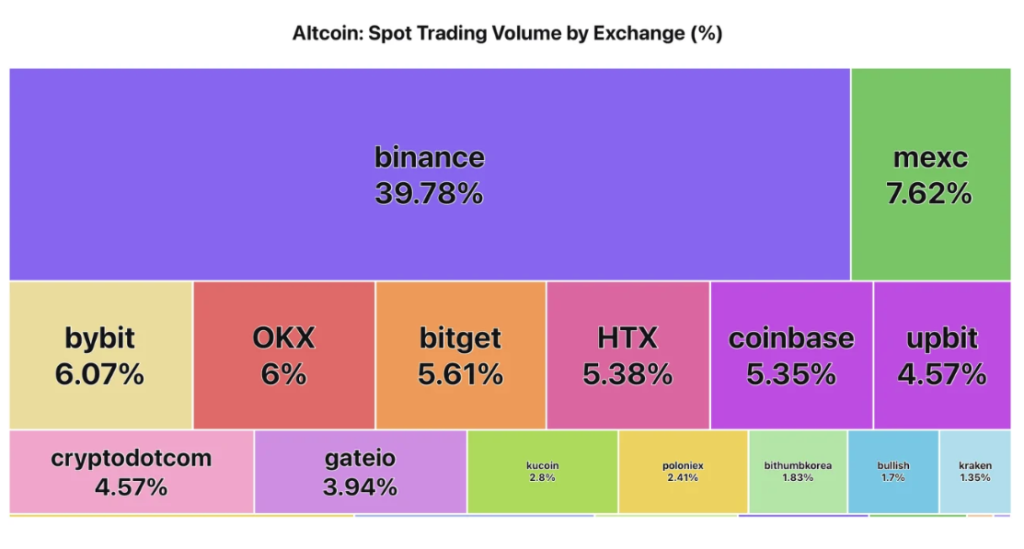Select the pink HTX 5.38% block
Image resolution: width=1024 pixels, height=549 pixels.
[627, 355]
